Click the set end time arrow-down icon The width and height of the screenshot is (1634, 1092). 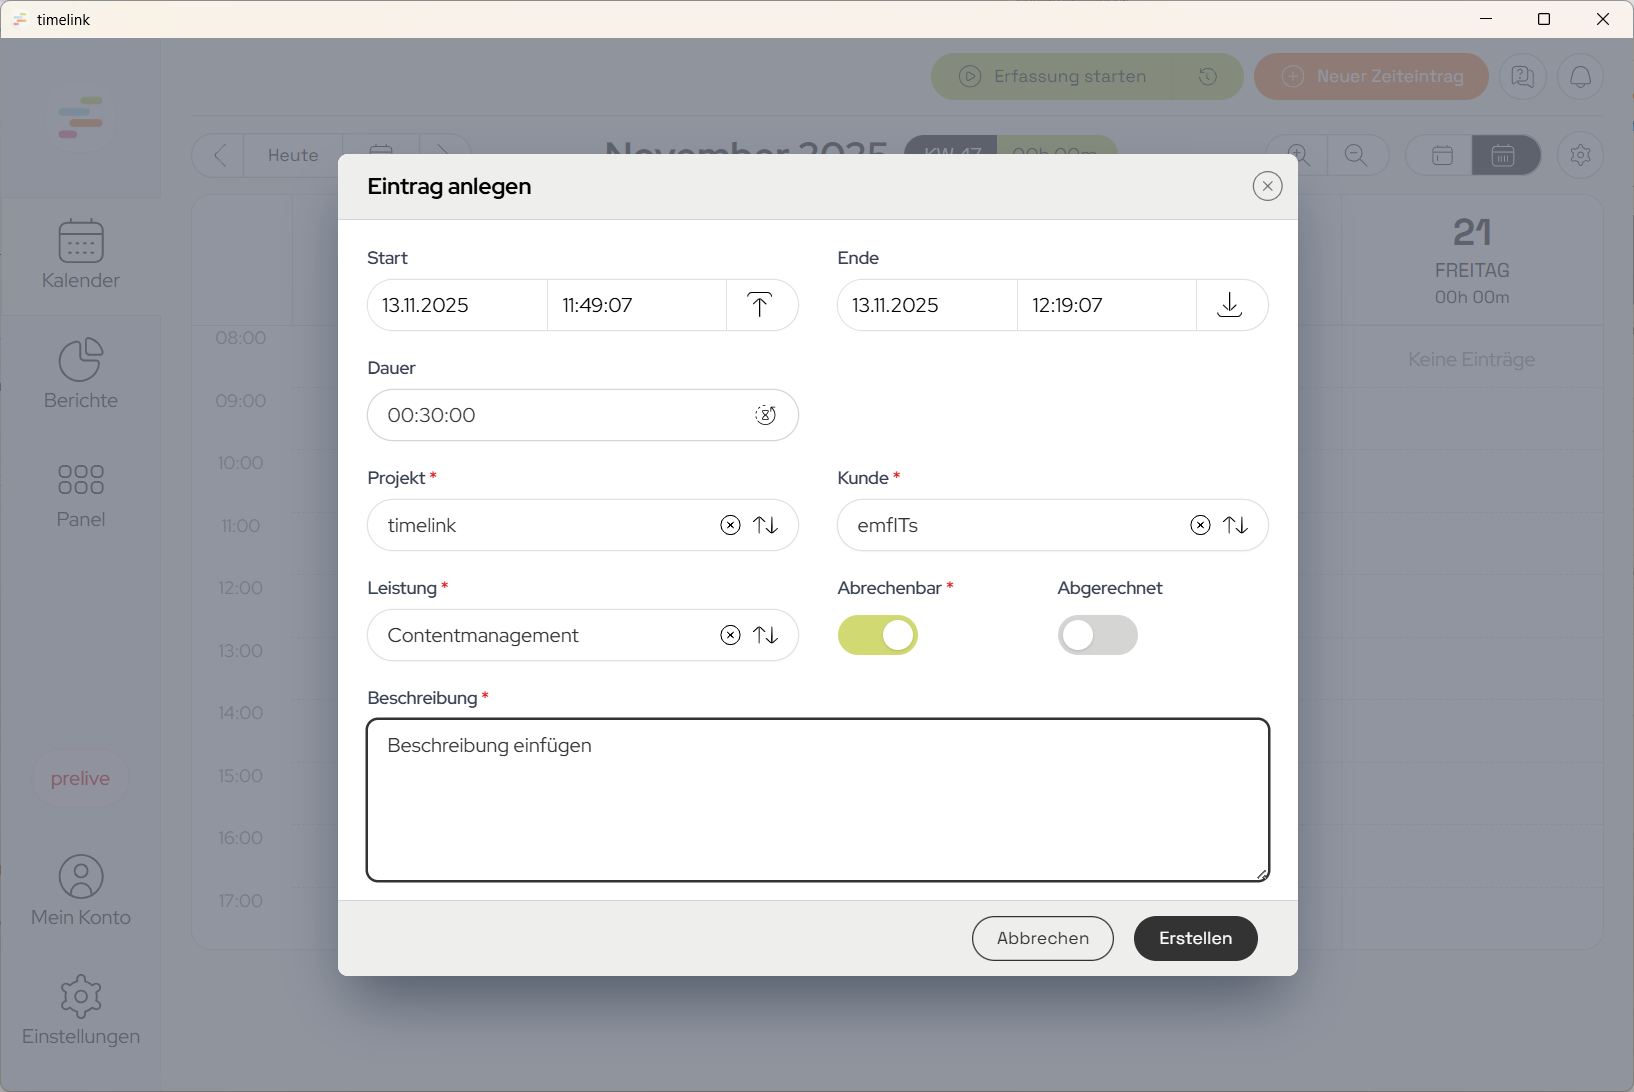[1230, 305]
